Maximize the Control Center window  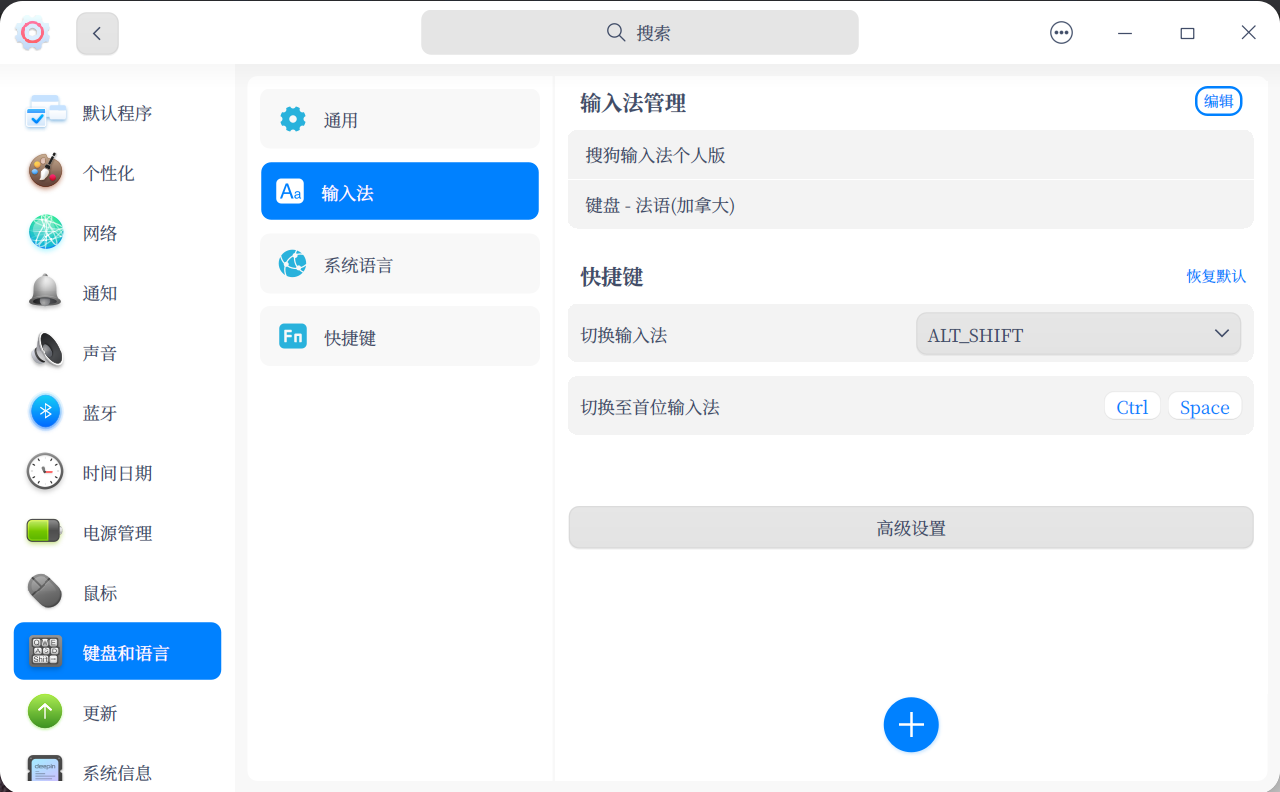(x=1187, y=33)
